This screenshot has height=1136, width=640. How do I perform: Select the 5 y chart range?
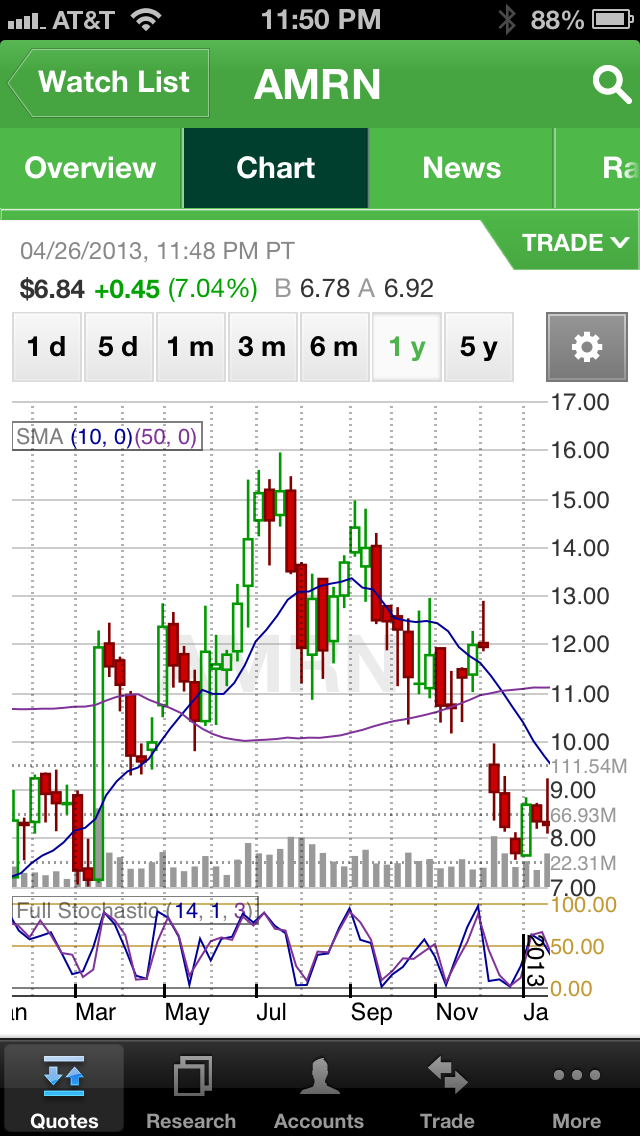478,347
